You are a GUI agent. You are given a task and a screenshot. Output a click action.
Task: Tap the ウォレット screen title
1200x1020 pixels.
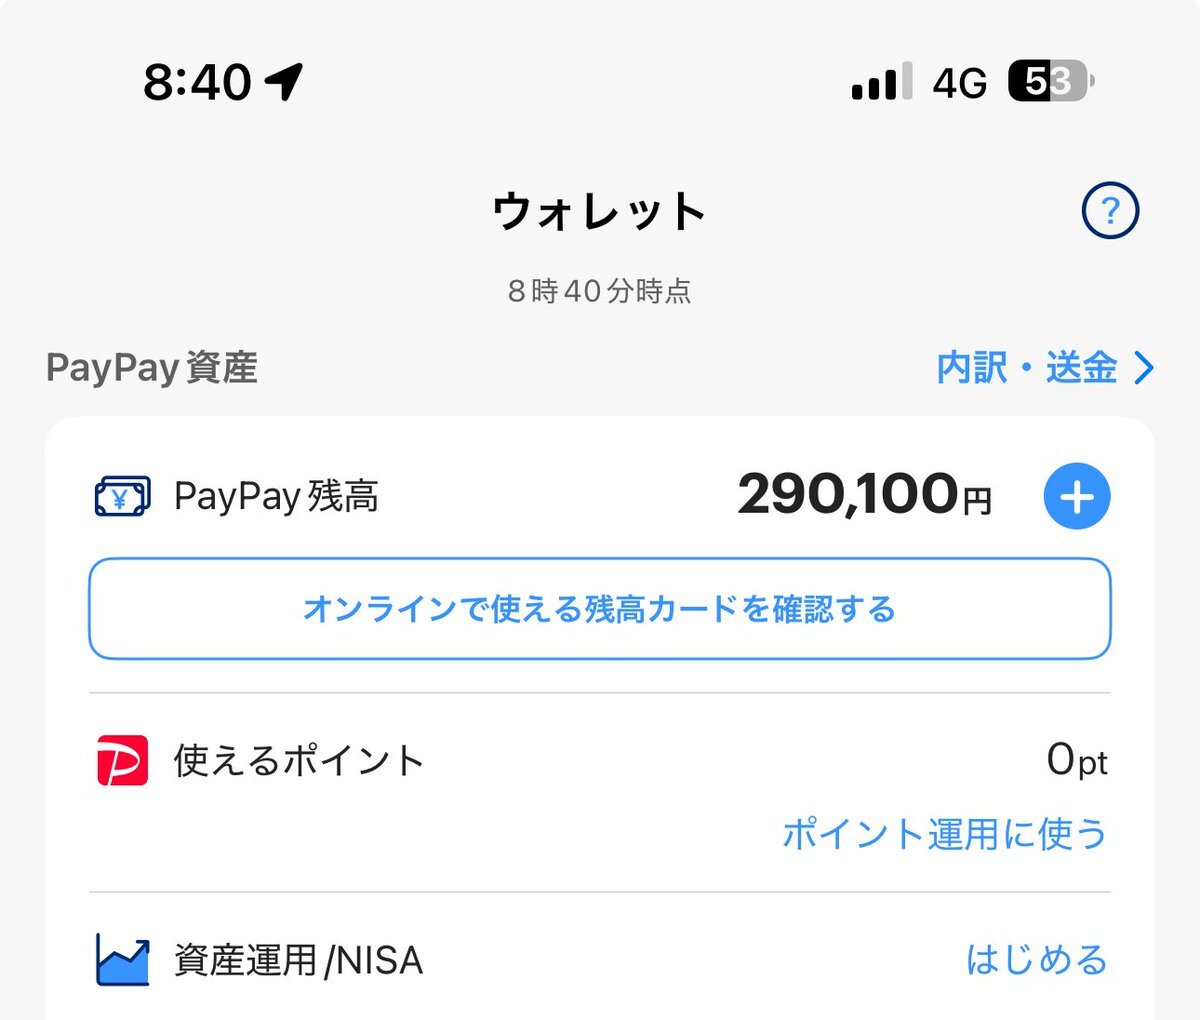tap(600, 212)
